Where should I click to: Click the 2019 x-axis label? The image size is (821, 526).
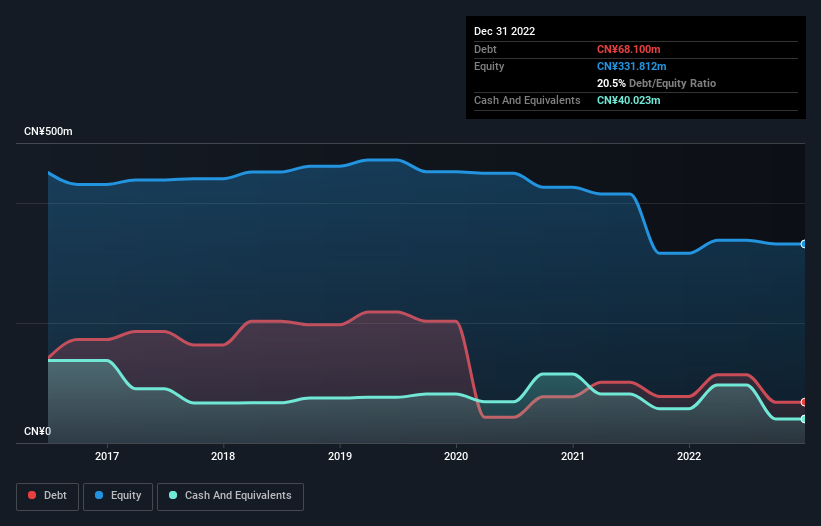click(x=340, y=456)
